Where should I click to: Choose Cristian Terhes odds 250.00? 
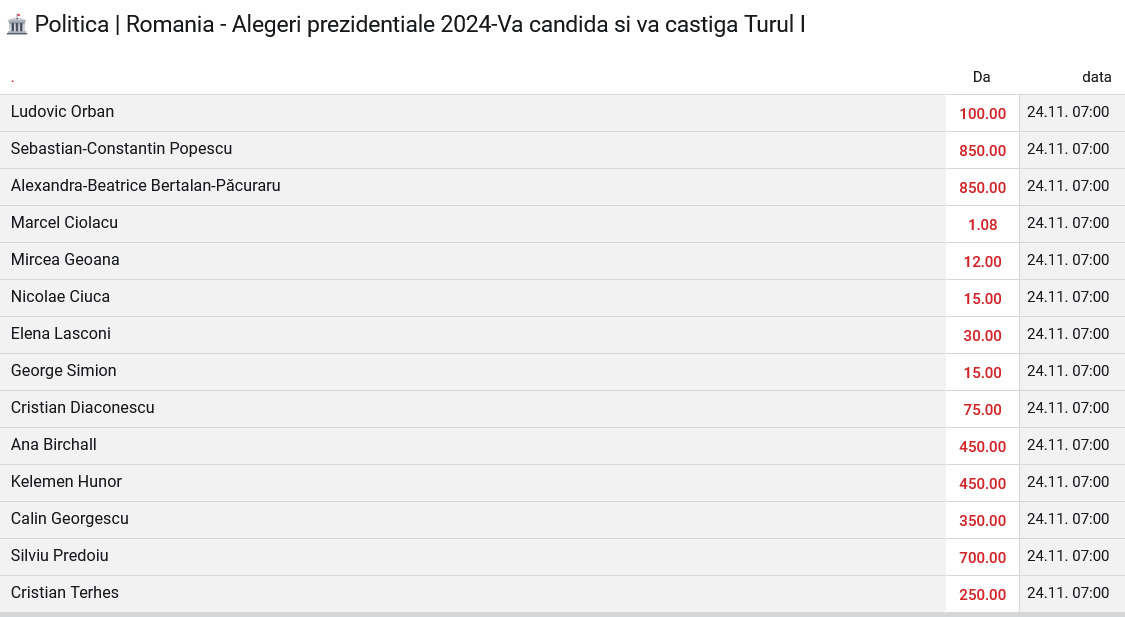(982, 595)
